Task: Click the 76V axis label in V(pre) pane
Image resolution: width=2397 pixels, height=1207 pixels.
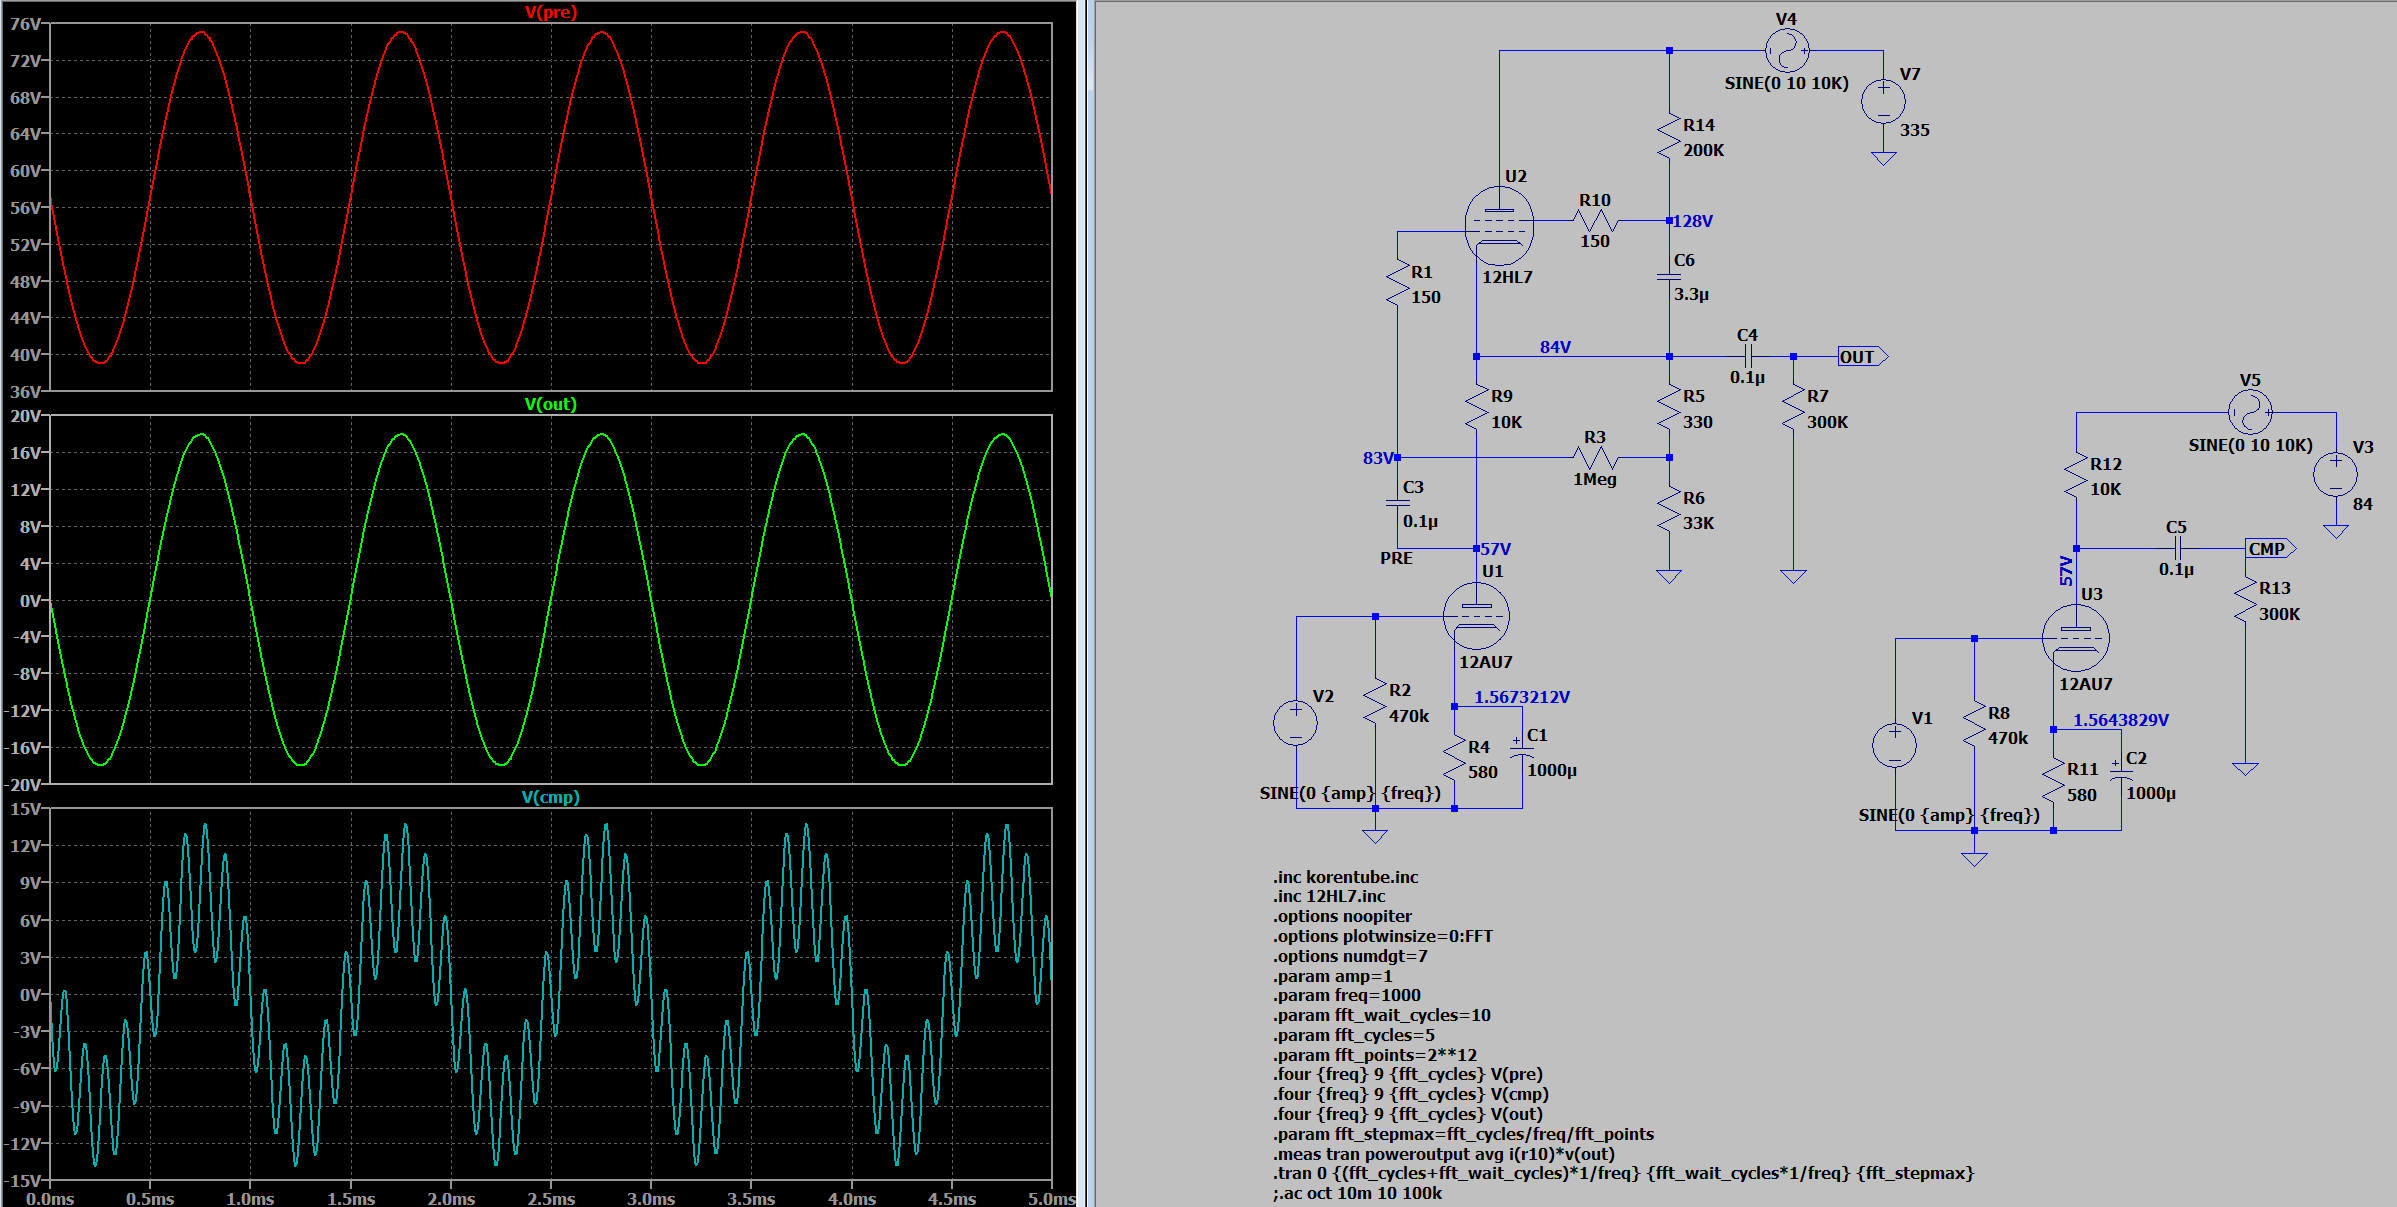Action: point(25,24)
